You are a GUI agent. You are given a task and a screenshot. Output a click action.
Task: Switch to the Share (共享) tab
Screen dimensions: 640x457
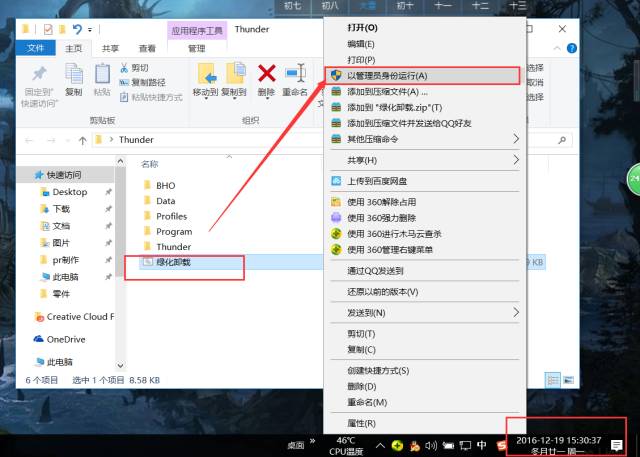(x=110, y=49)
